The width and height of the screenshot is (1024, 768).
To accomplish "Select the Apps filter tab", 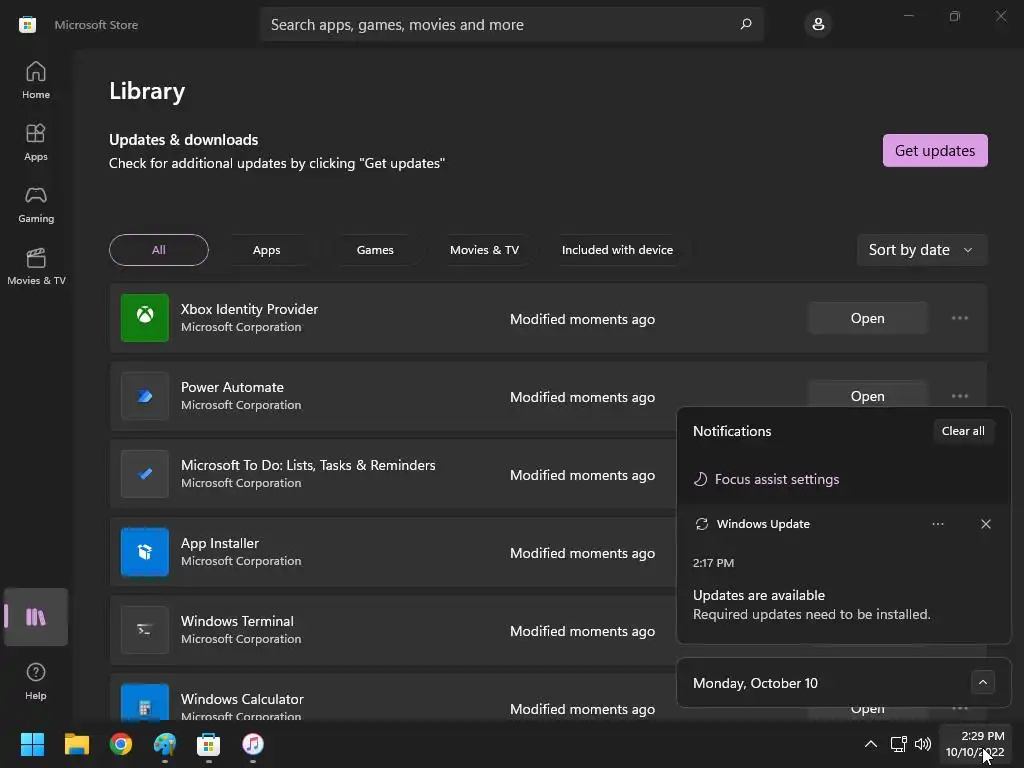I will [x=266, y=249].
